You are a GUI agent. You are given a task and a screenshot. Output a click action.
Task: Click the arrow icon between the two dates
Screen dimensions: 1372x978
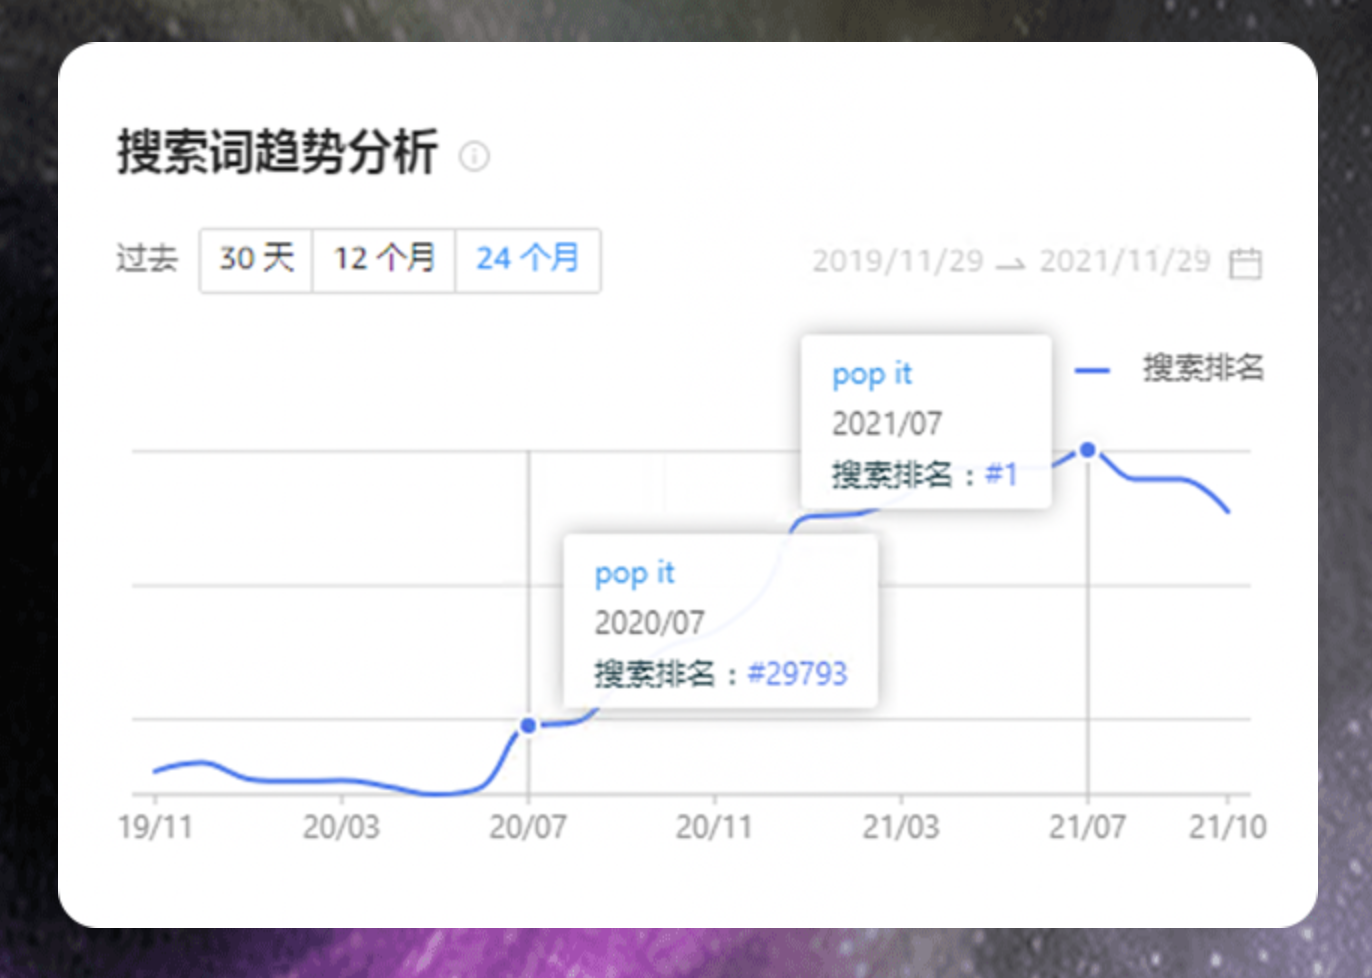point(1010,263)
